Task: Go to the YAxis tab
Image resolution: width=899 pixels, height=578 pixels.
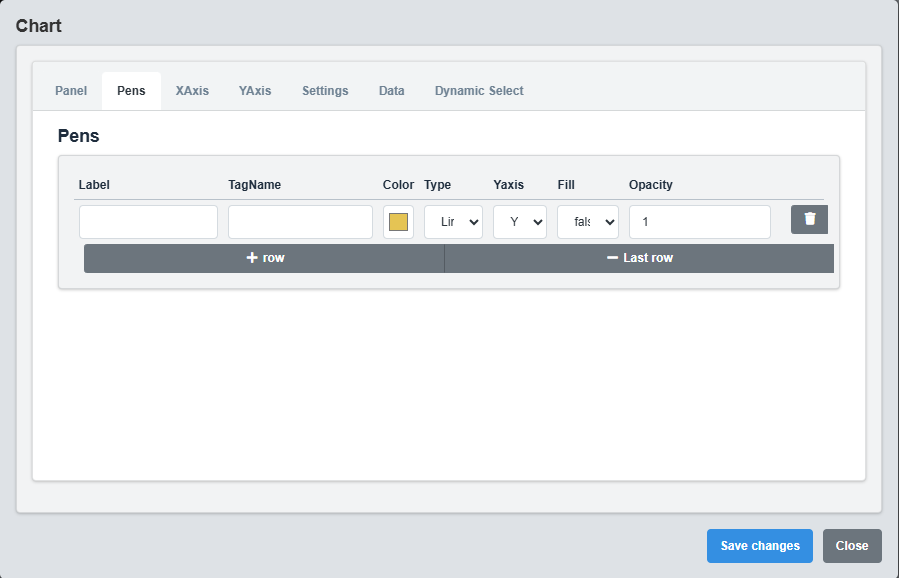Action: click(255, 91)
